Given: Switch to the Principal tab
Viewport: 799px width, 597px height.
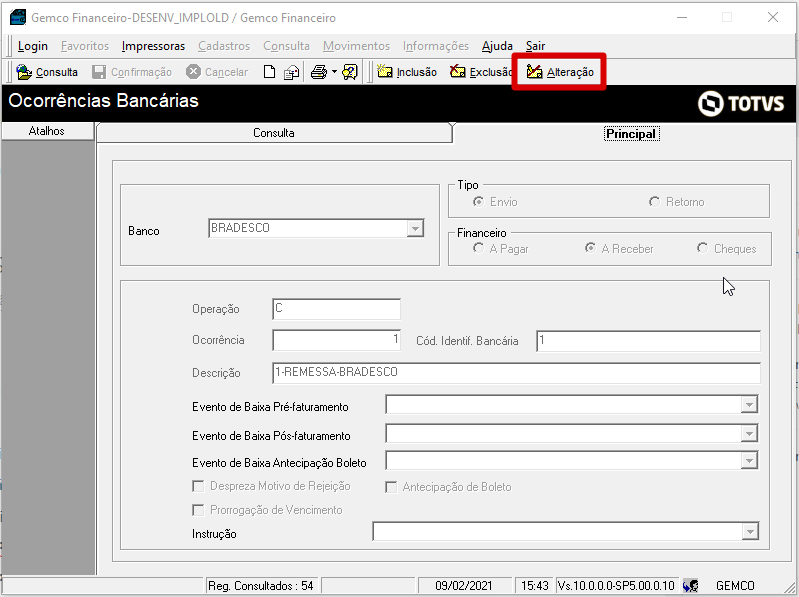Looking at the screenshot, I should pos(632,133).
